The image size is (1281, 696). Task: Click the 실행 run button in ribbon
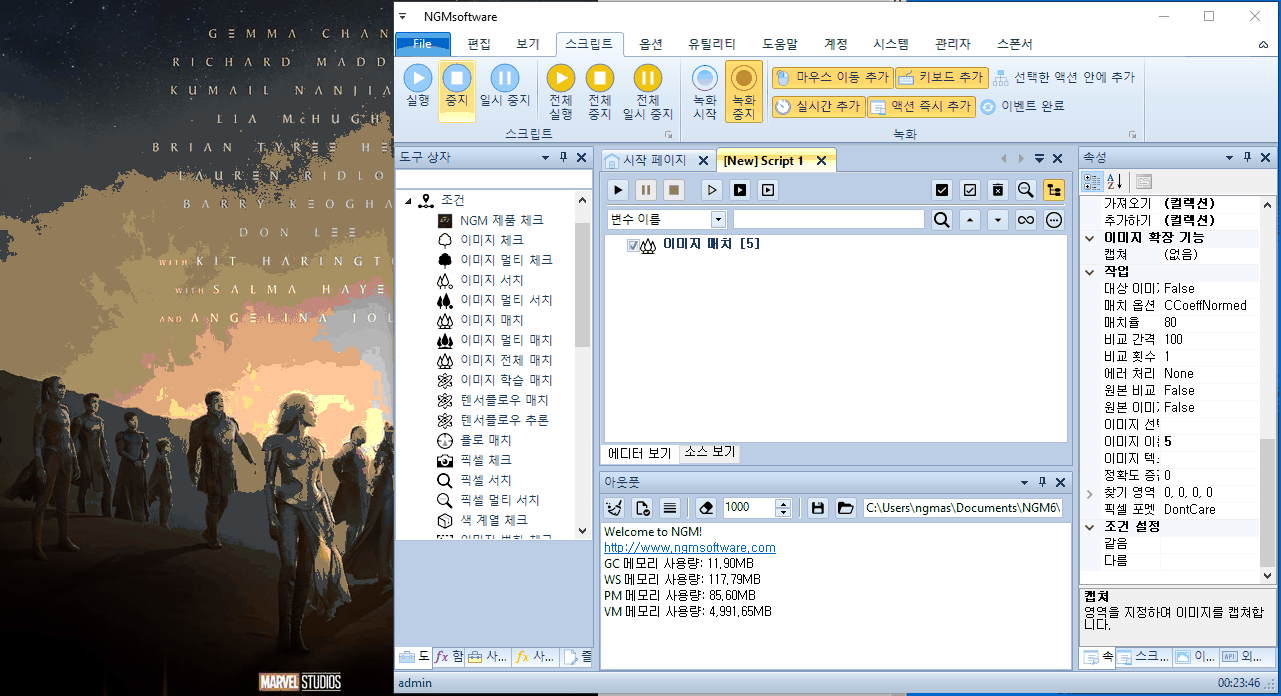point(418,86)
